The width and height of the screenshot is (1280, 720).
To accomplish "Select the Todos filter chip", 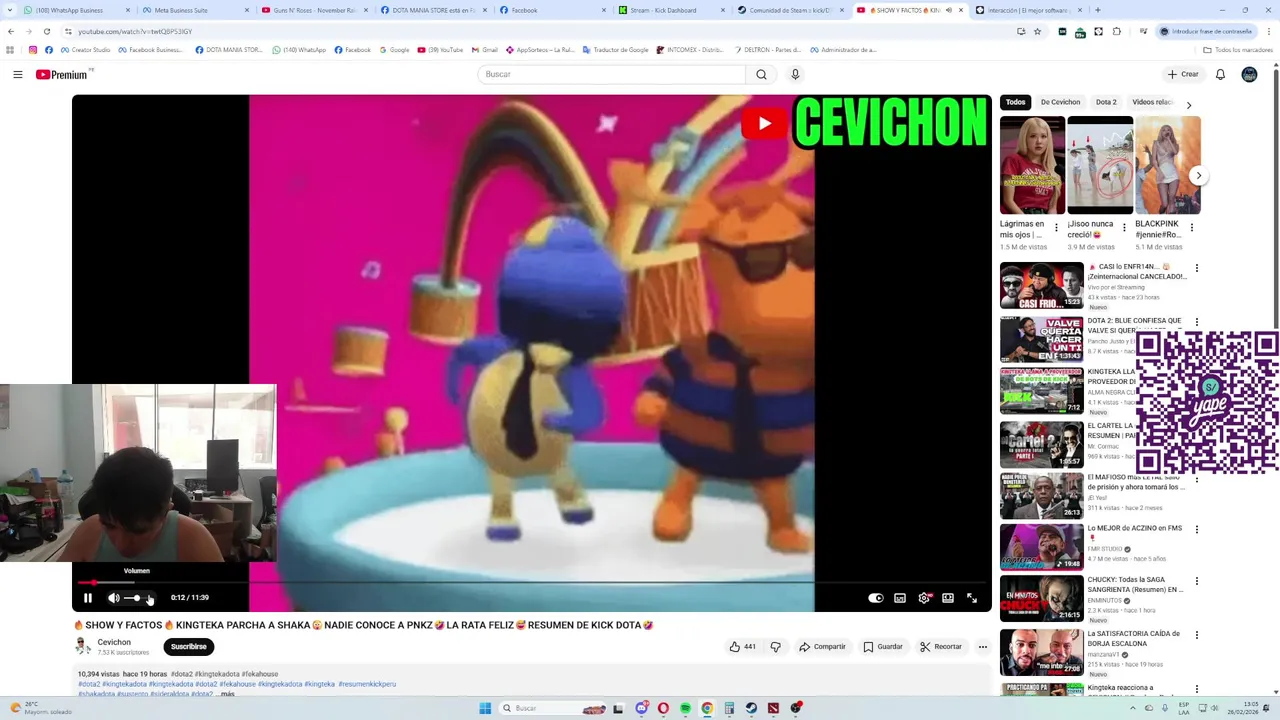I will (x=1015, y=102).
